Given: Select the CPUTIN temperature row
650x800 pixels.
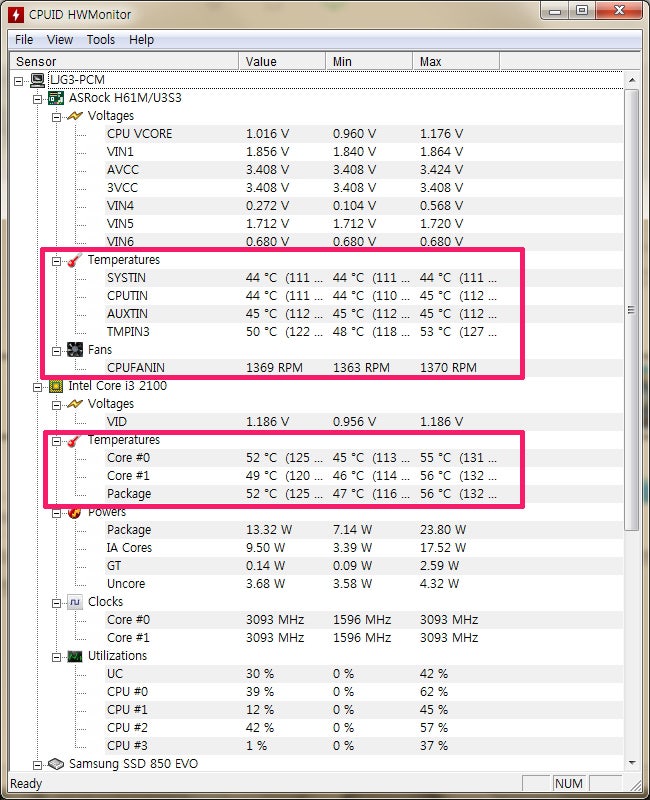Looking at the screenshot, I should pyautogui.click(x=364, y=295).
